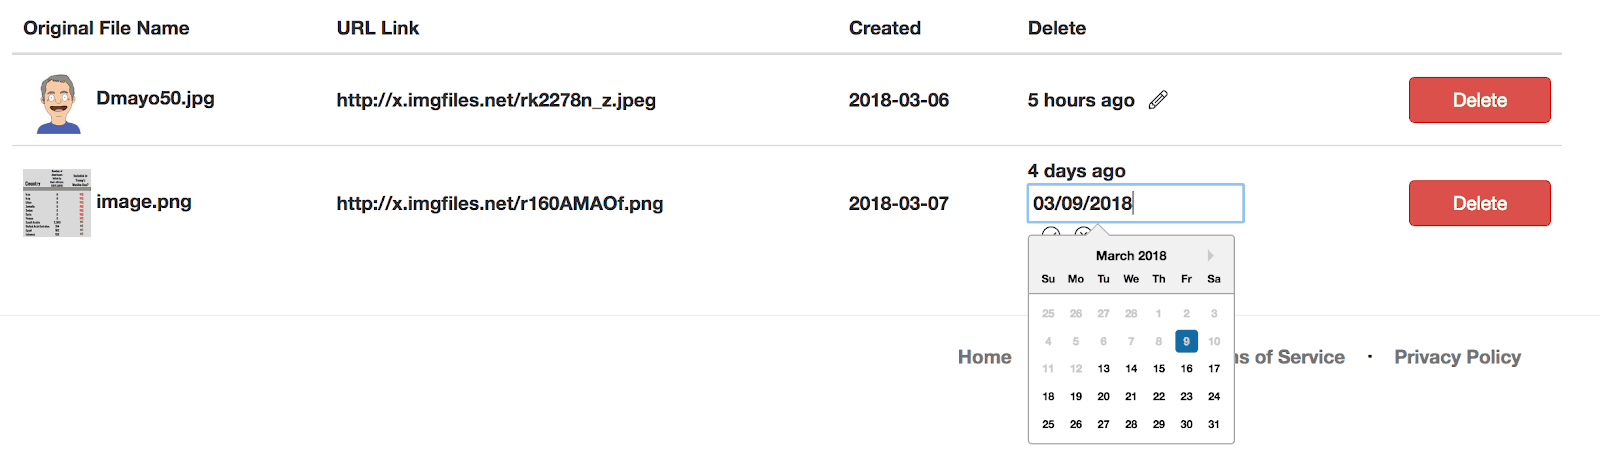Click the cancel X icon under date field
Image resolution: width=1600 pixels, height=454 pixels.
pos(1083,232)
